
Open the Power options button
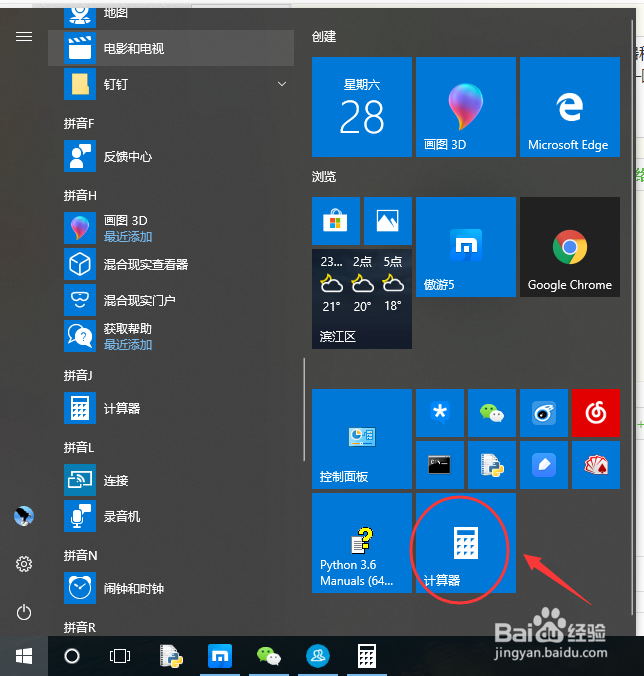point(24,612)
